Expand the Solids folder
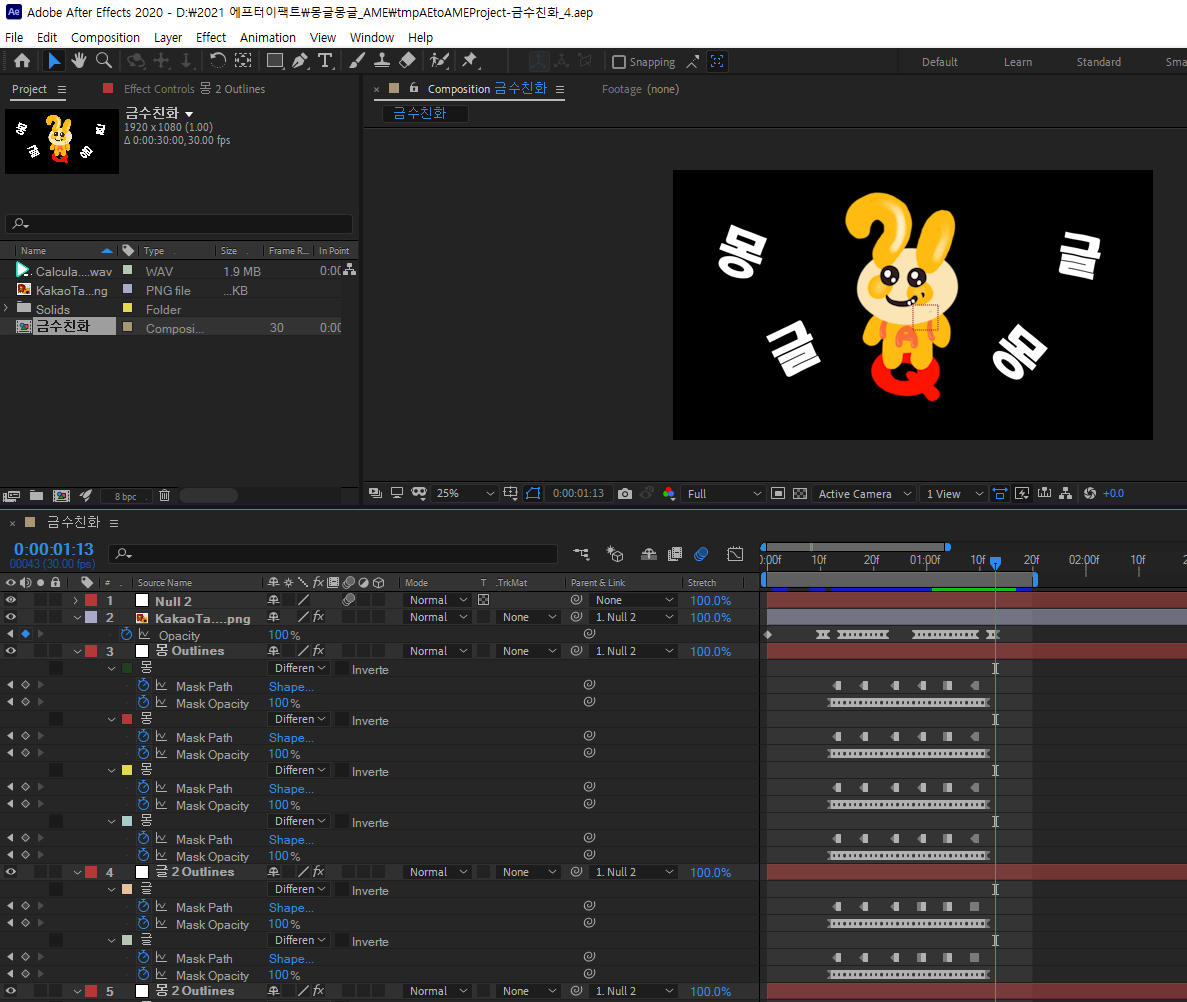 tap(6, 308)
